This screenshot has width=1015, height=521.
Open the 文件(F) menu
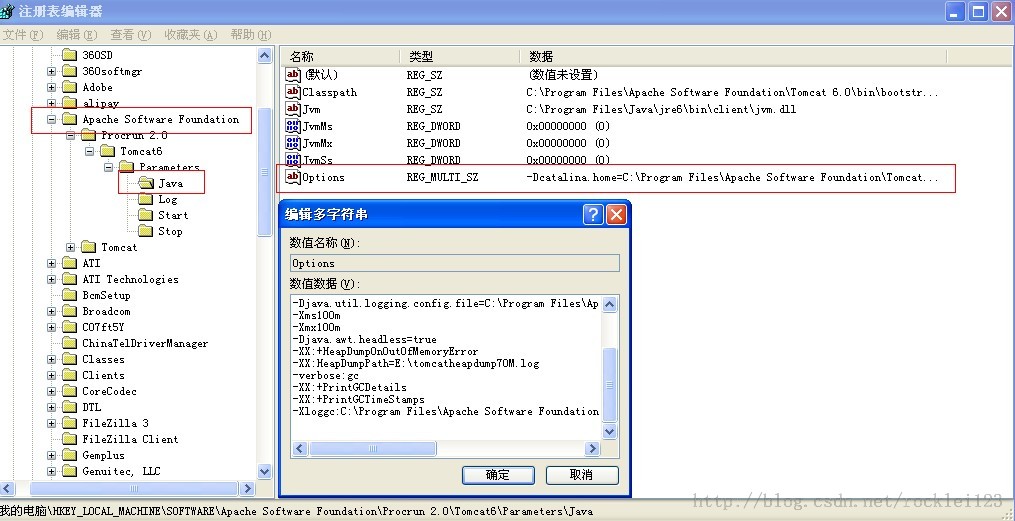pos(22,34)
